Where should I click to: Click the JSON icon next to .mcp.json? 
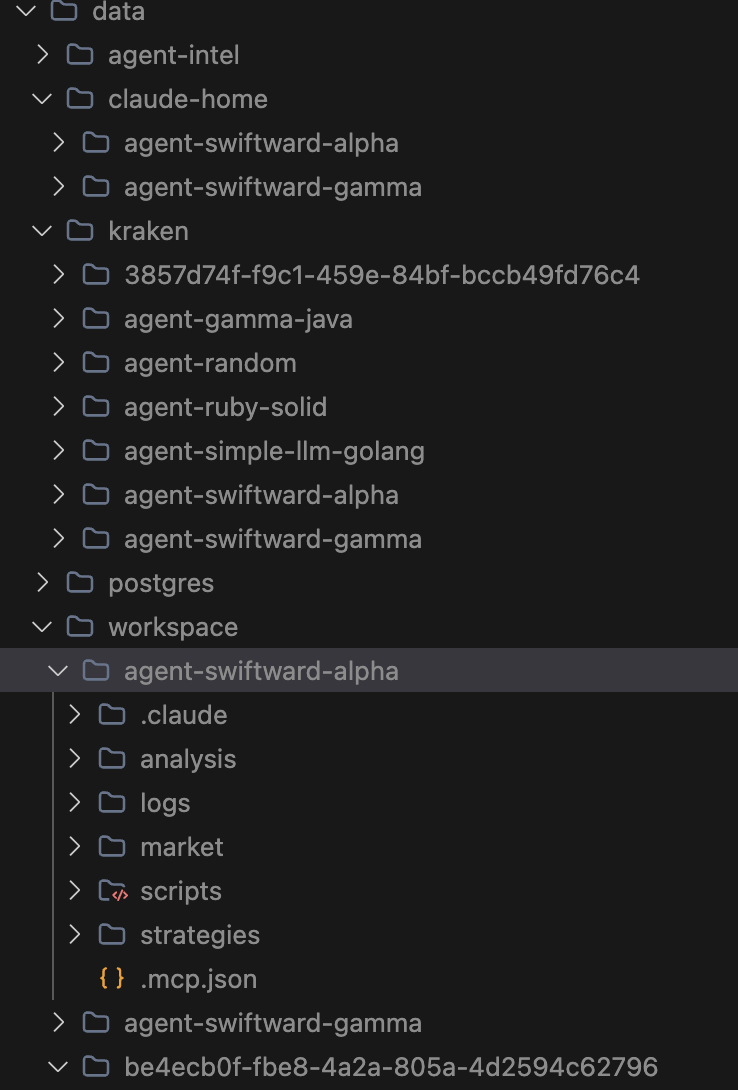(112, 979)
